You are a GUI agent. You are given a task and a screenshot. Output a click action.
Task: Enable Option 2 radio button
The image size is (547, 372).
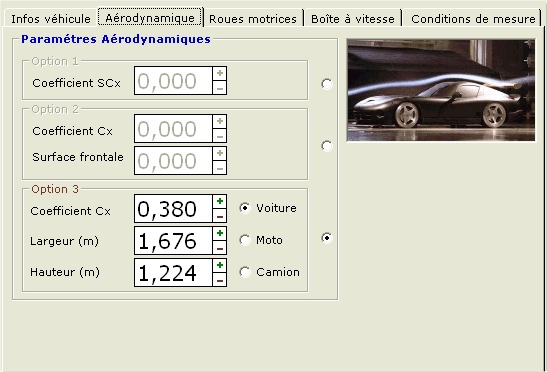[x=327, y=146]
